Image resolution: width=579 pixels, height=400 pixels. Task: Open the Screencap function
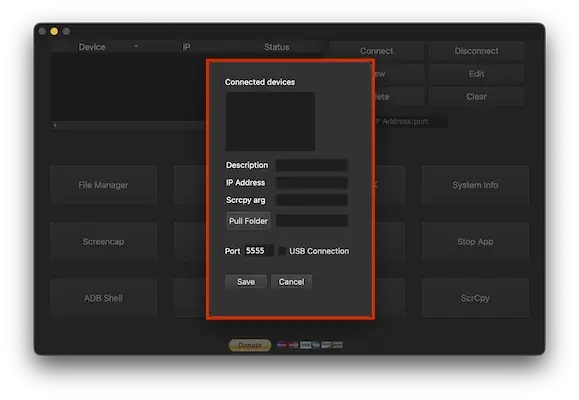tap(103, 242)
